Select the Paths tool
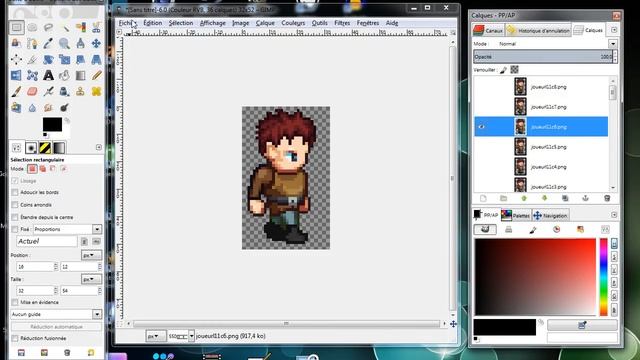Screen dimensions: 640x360 pyautogui.click(x=32, y=43)
